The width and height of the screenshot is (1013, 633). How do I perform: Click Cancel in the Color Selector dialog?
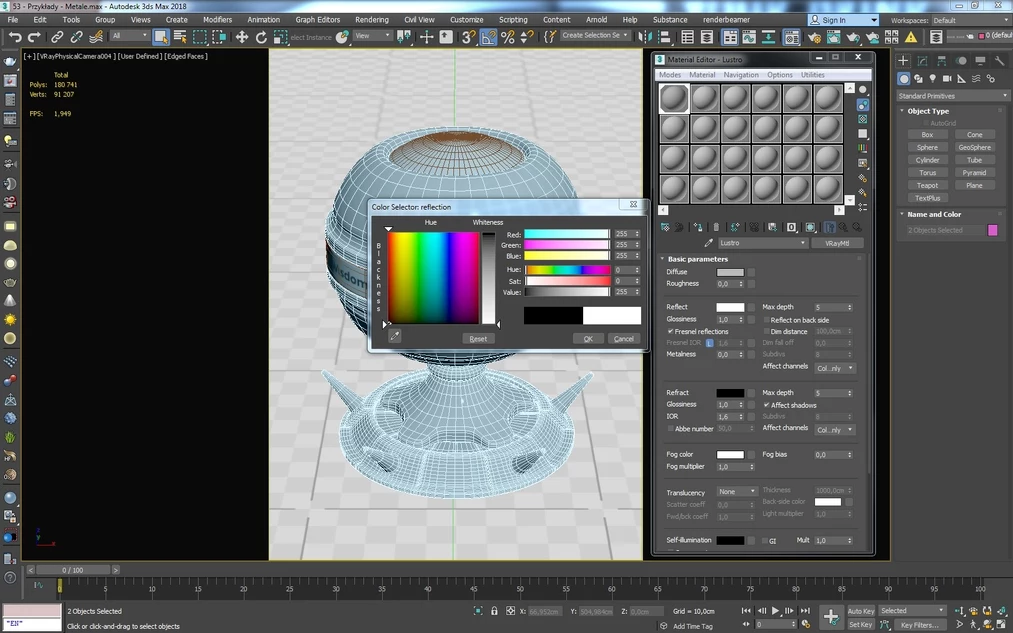[623, 338]
